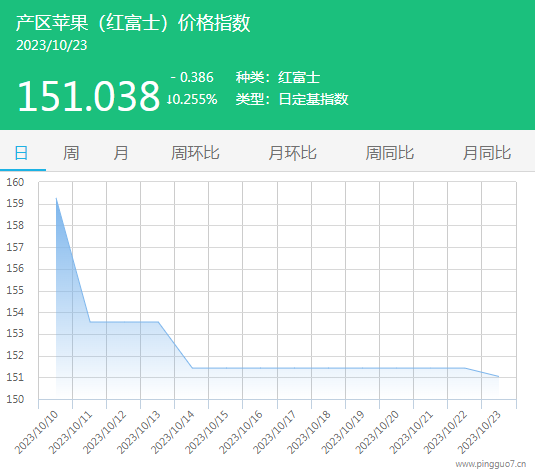
Task: Open the 月 monthly tab
Action: point(121,153)
